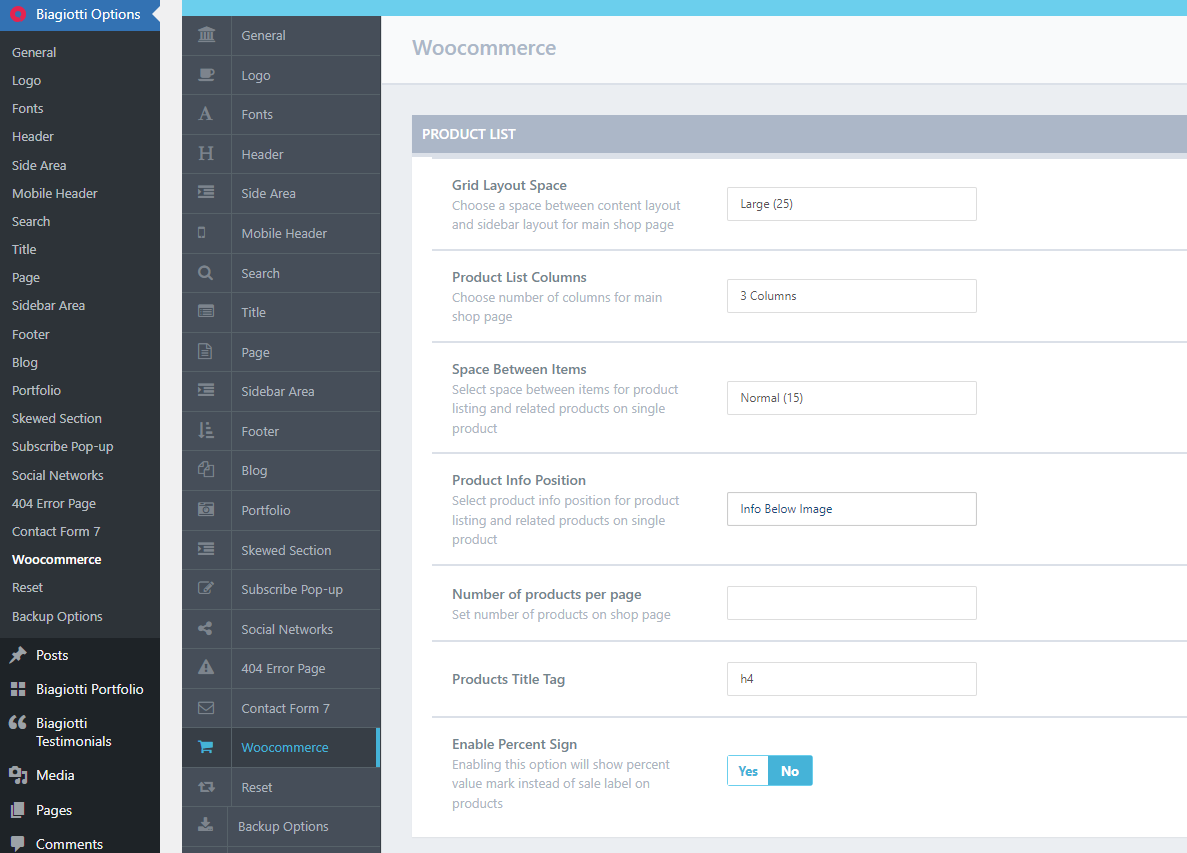This screenshot has width=1187, height=853.
Task: Click the copy icon beside Blog
Action: click(x=206, y=469)
